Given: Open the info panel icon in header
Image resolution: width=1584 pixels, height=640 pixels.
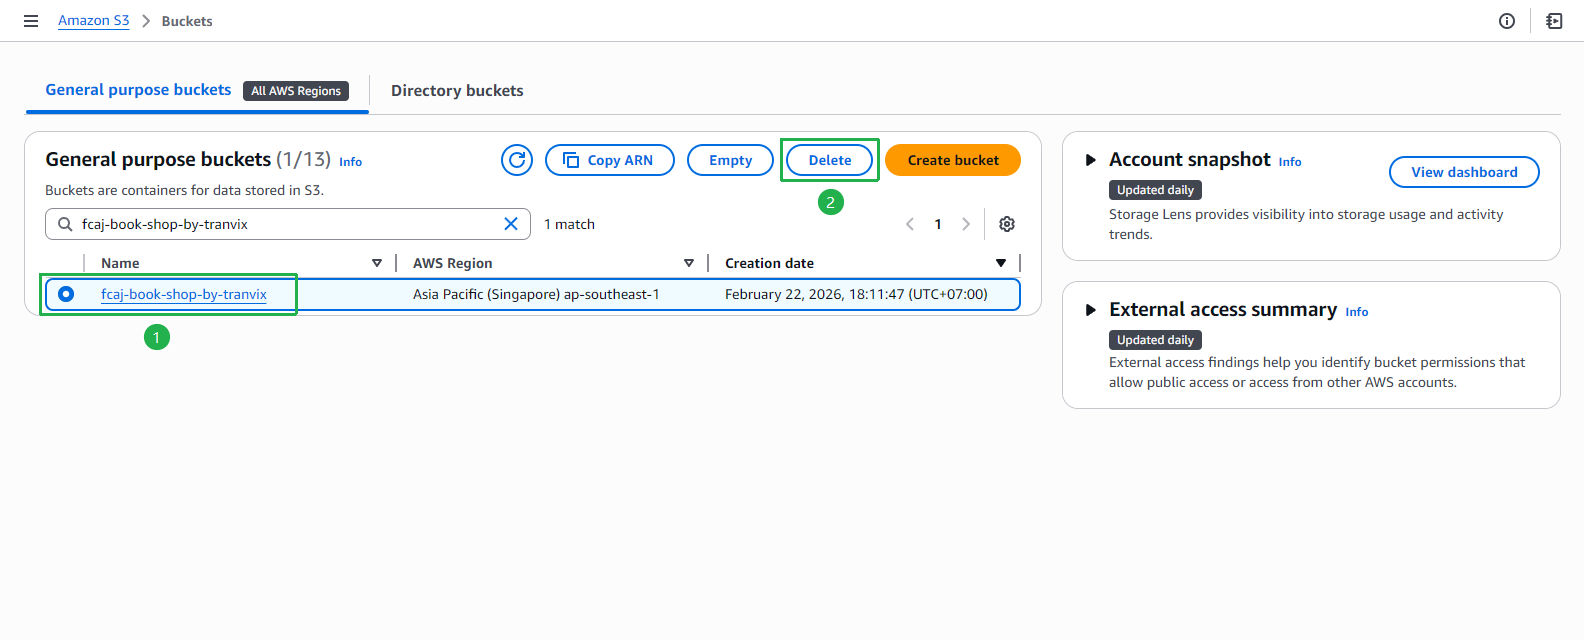Looking at the screenshot, I should point(1507,21).
